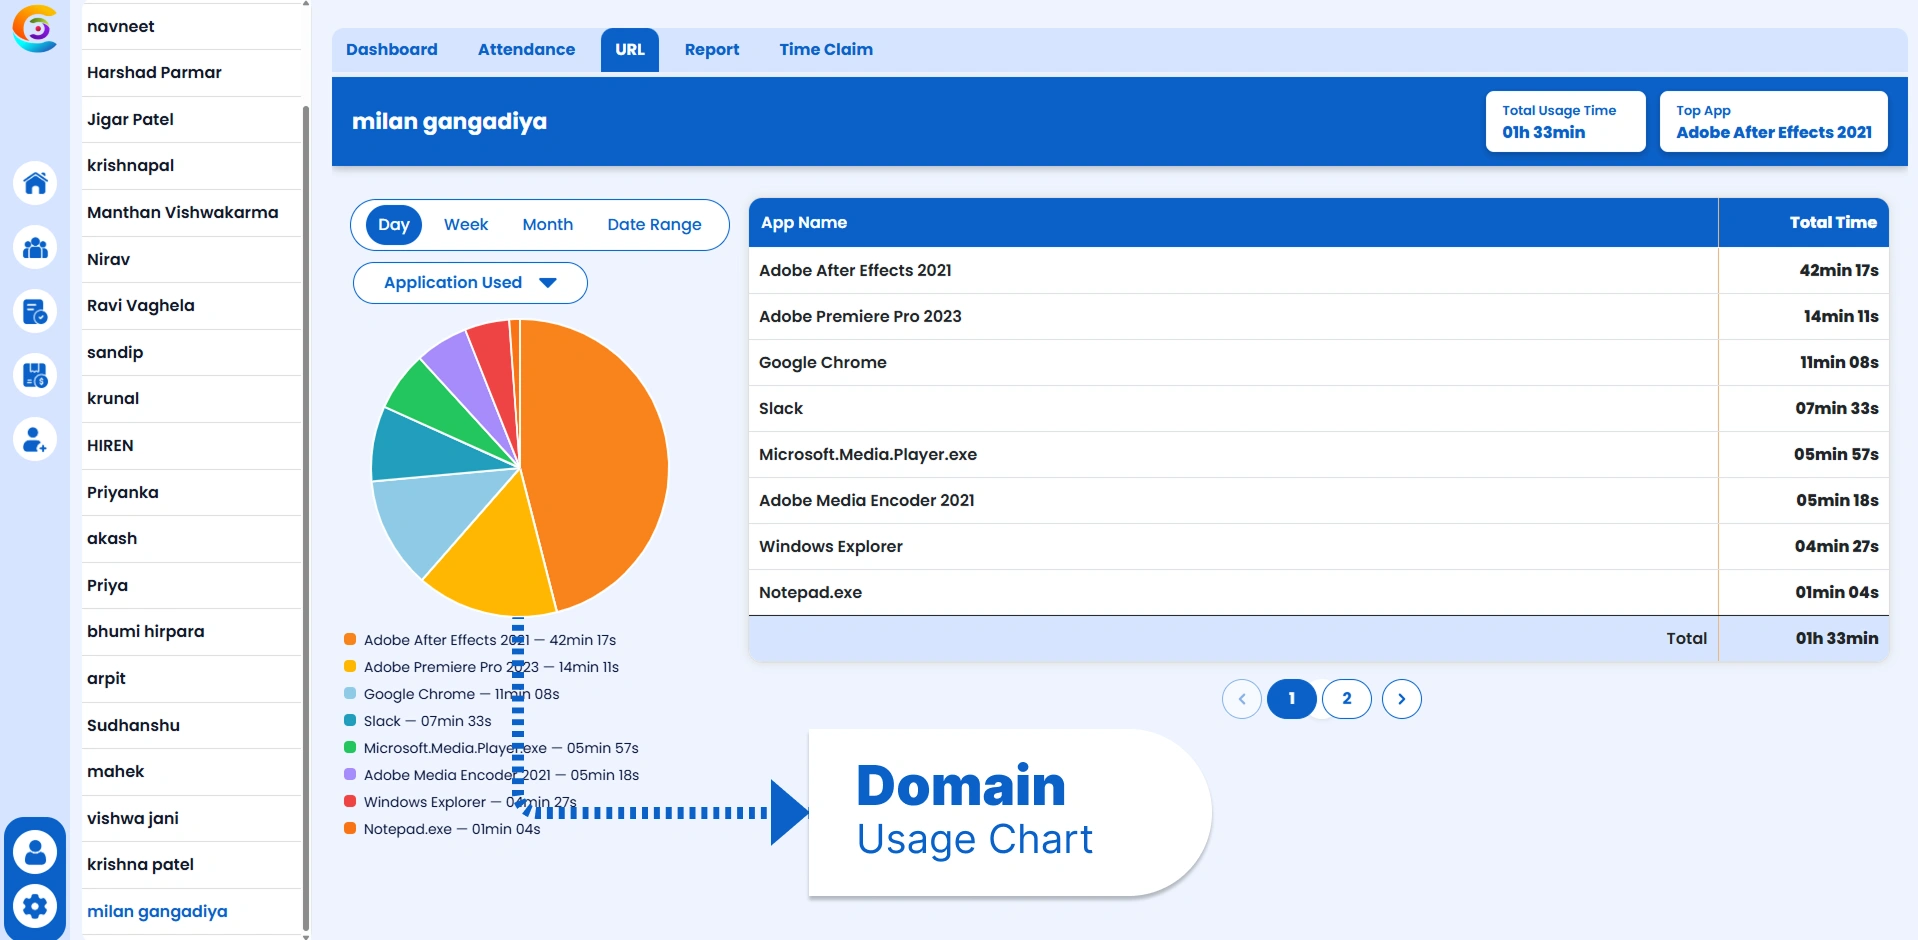Viewport: 1918px width, 940px height.
Task: Click the Profile icon at the sidebar bottom
Action: pos(35,851)
